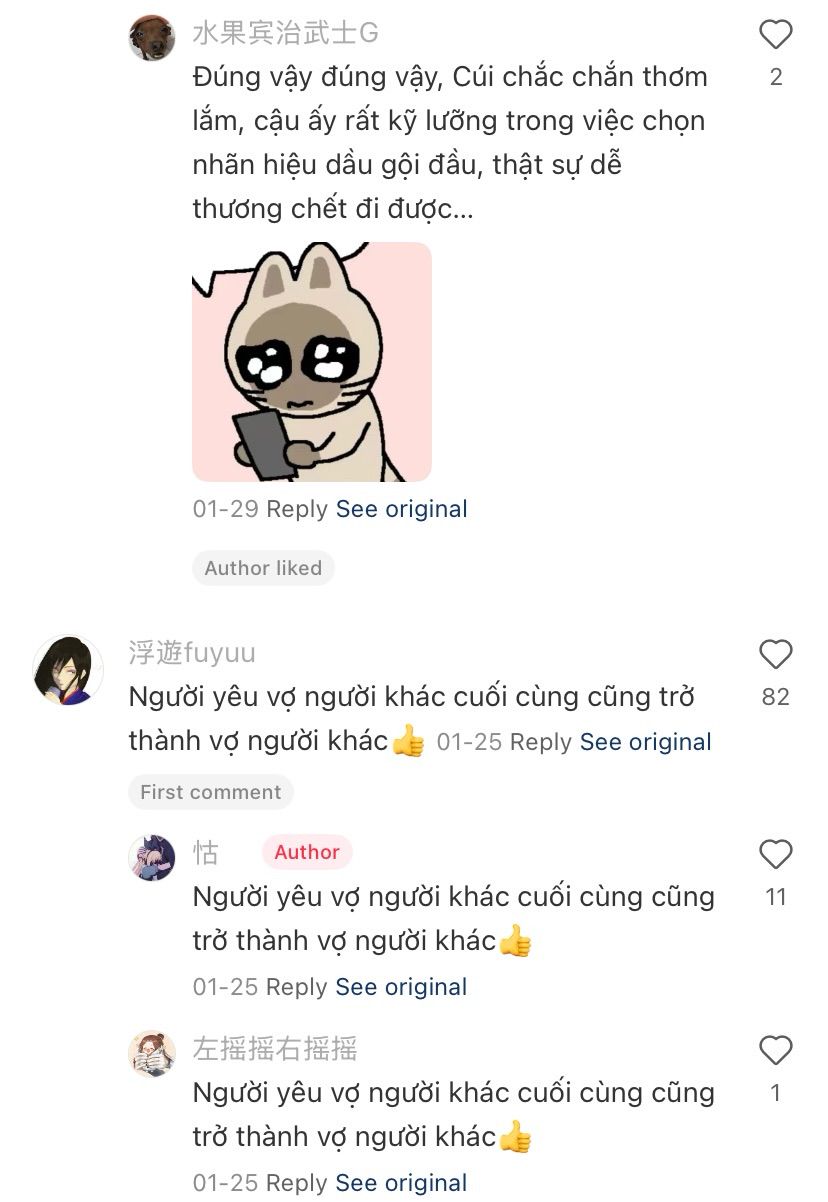Open the avatar of author 怙
This screenshot has width=828, height=1202.
tap(152, 857)
